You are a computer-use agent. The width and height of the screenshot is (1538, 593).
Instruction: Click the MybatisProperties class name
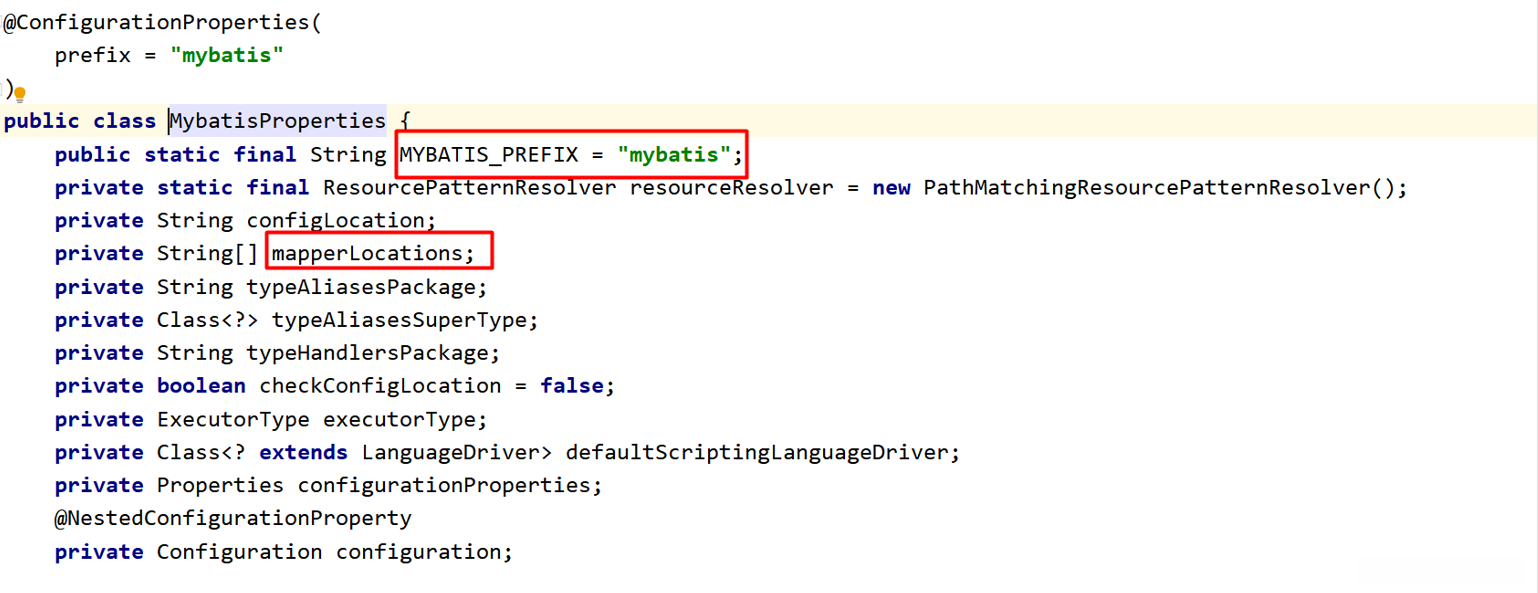tap(277, 121)
